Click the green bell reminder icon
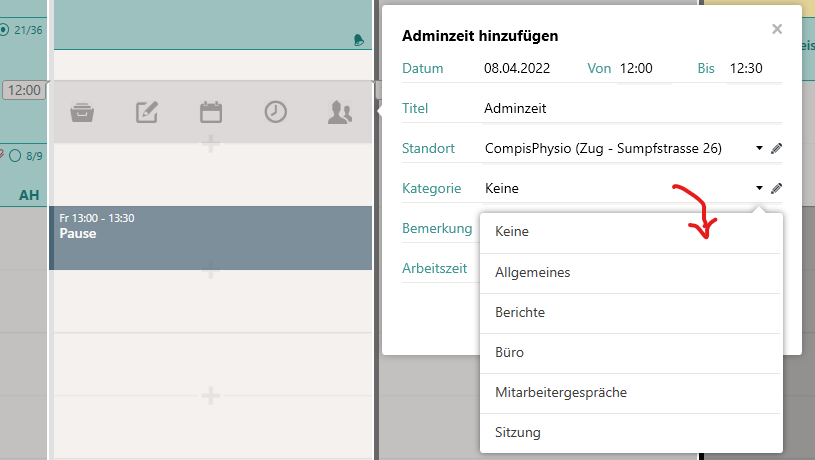Viewport: 815px width, 460px height. (x=359, y=40)
